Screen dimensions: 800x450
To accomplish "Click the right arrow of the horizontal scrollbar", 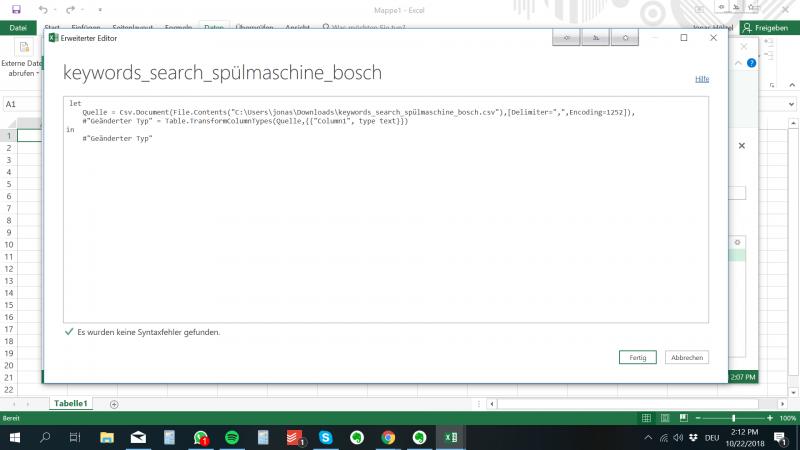I will click(x=782, y=404).
